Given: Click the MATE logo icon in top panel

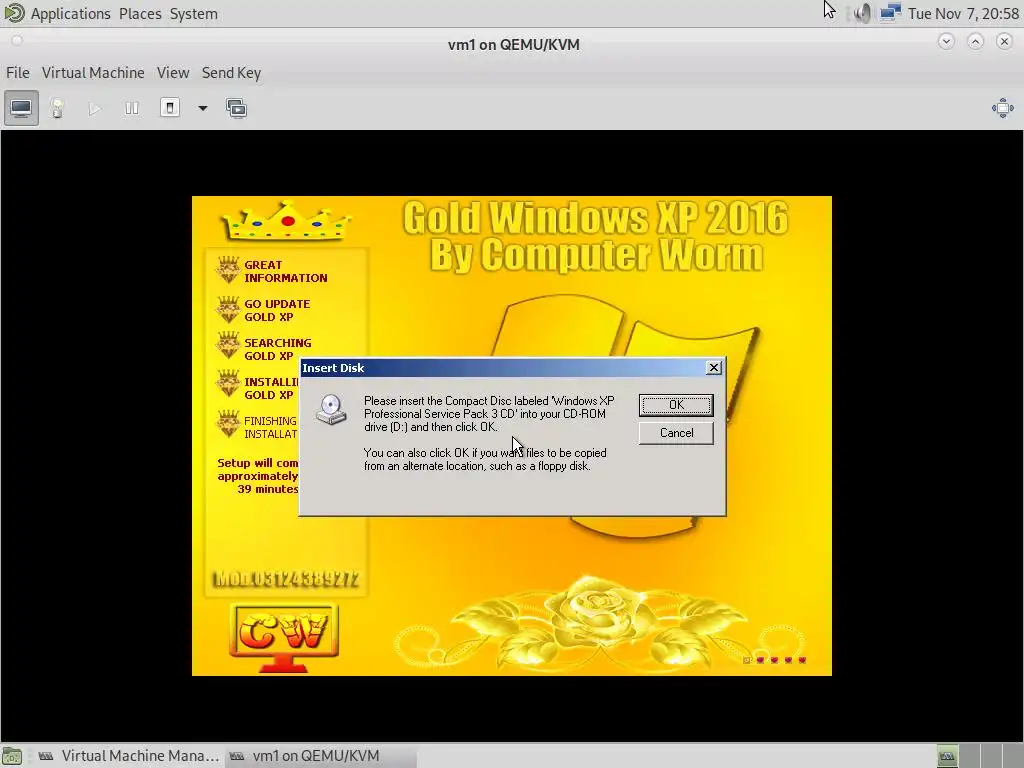Looking at the screenshot, I should 14,13.
